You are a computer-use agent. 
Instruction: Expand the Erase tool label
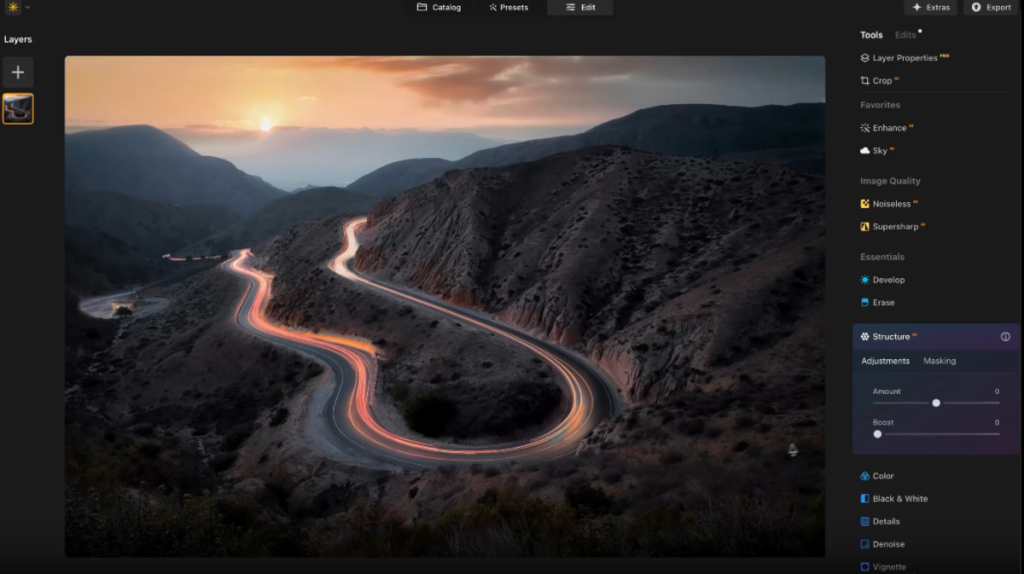883,302
